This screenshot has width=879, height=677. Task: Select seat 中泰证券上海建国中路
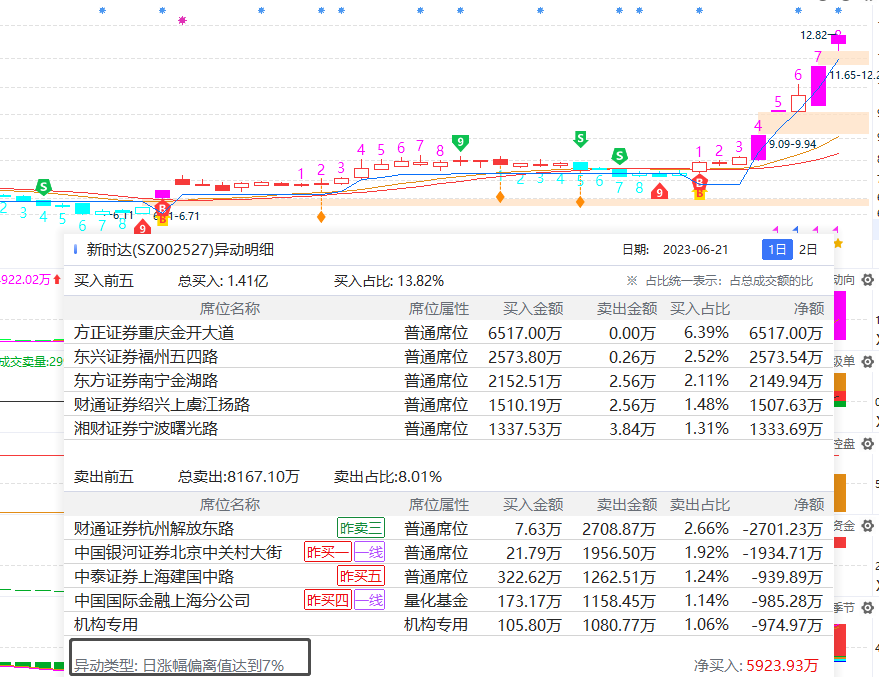(154, 577)
